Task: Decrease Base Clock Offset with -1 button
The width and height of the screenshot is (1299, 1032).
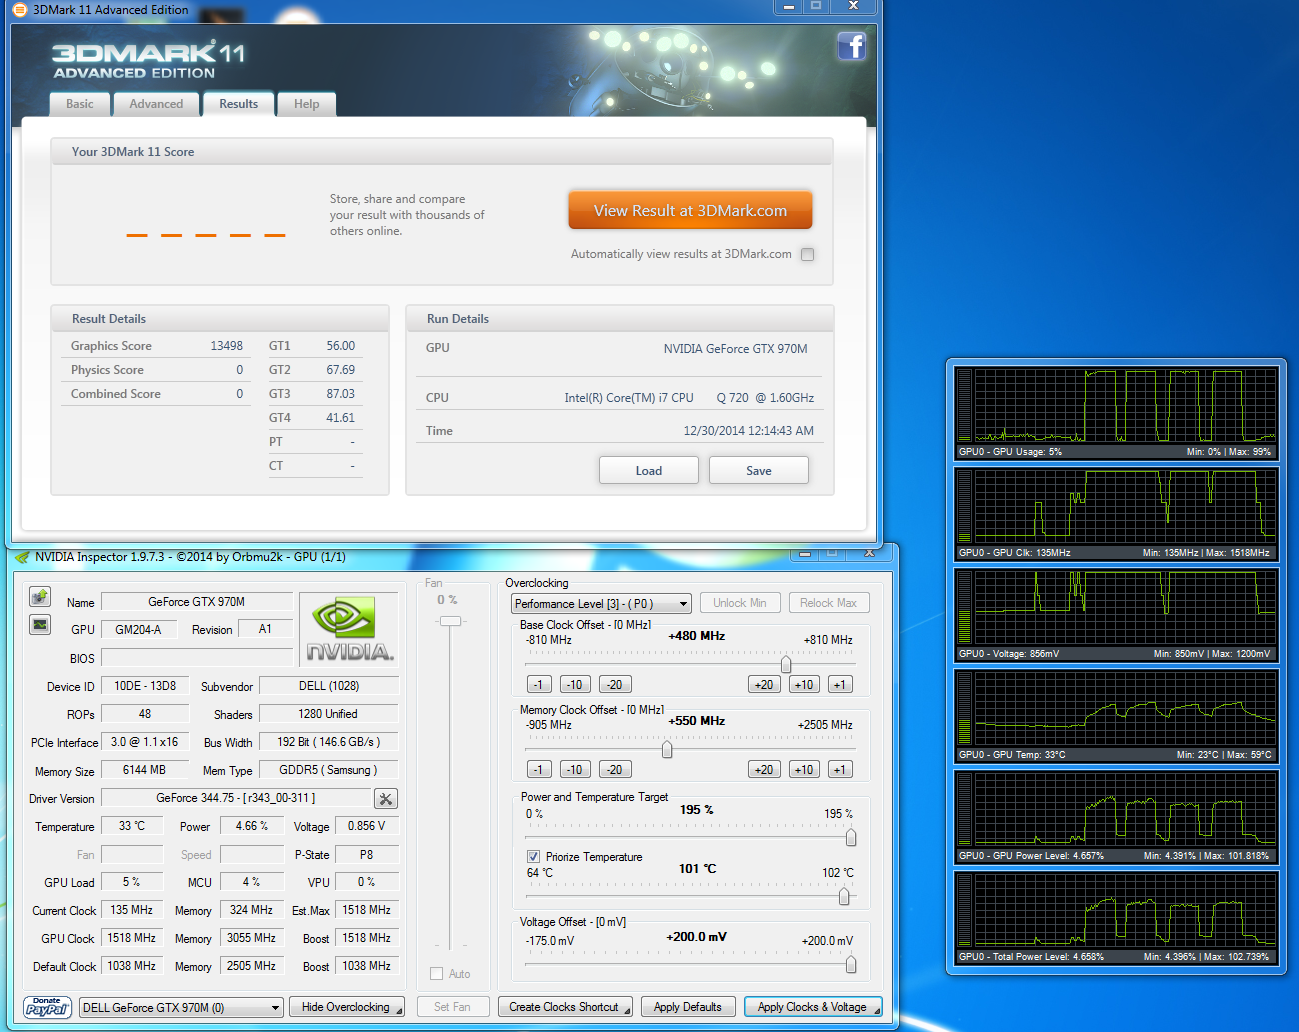Action: [x=539, y=685]
